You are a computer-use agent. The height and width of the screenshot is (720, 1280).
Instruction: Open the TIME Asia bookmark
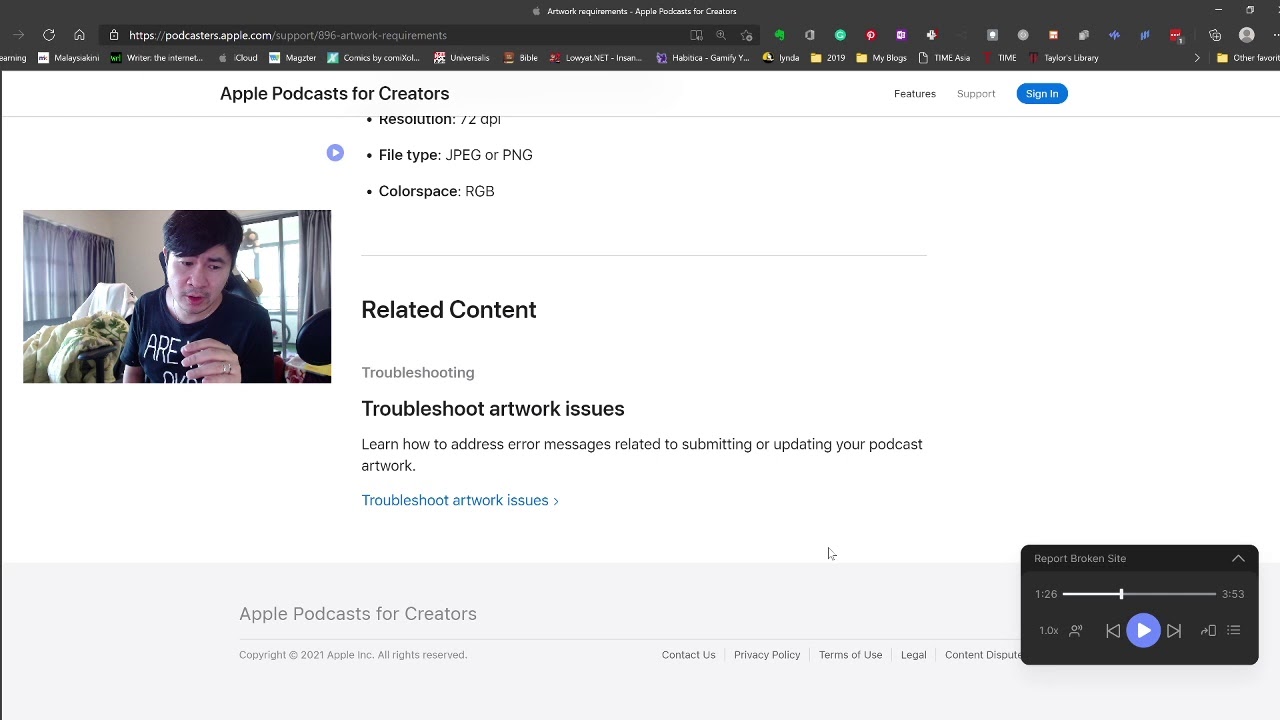coord(944,58)
